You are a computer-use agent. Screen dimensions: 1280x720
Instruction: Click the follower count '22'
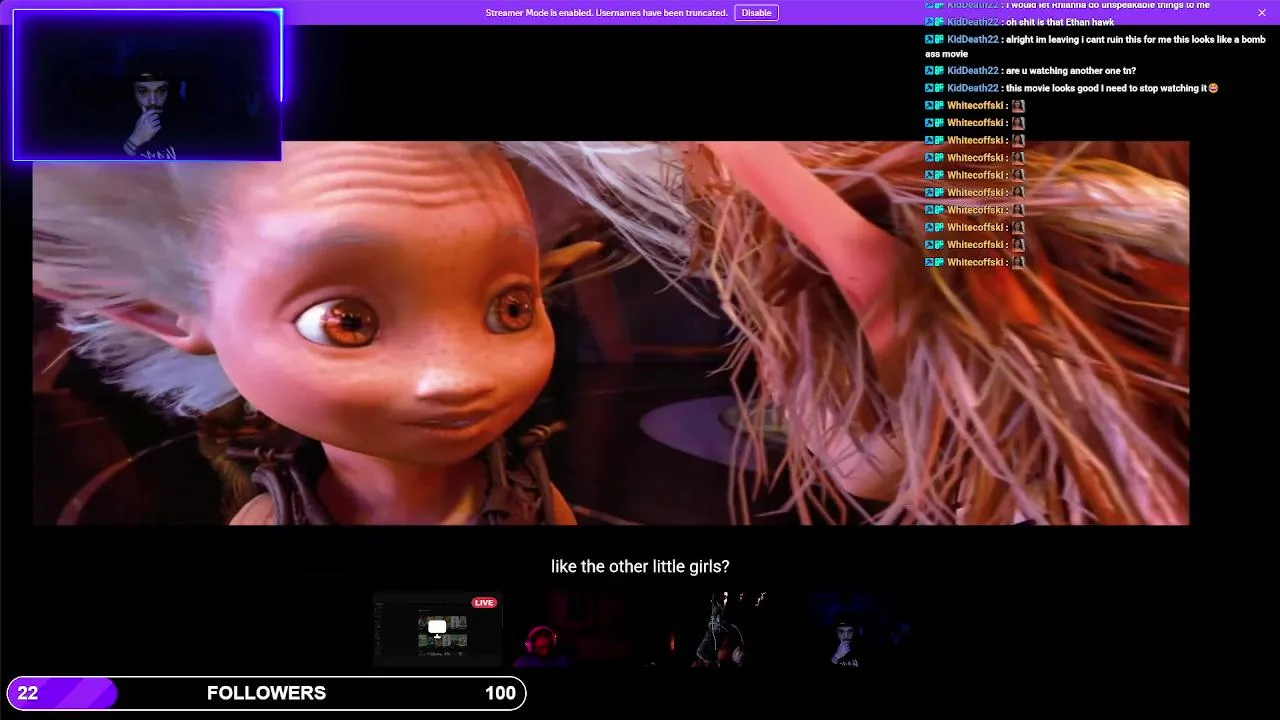(28, 693)
